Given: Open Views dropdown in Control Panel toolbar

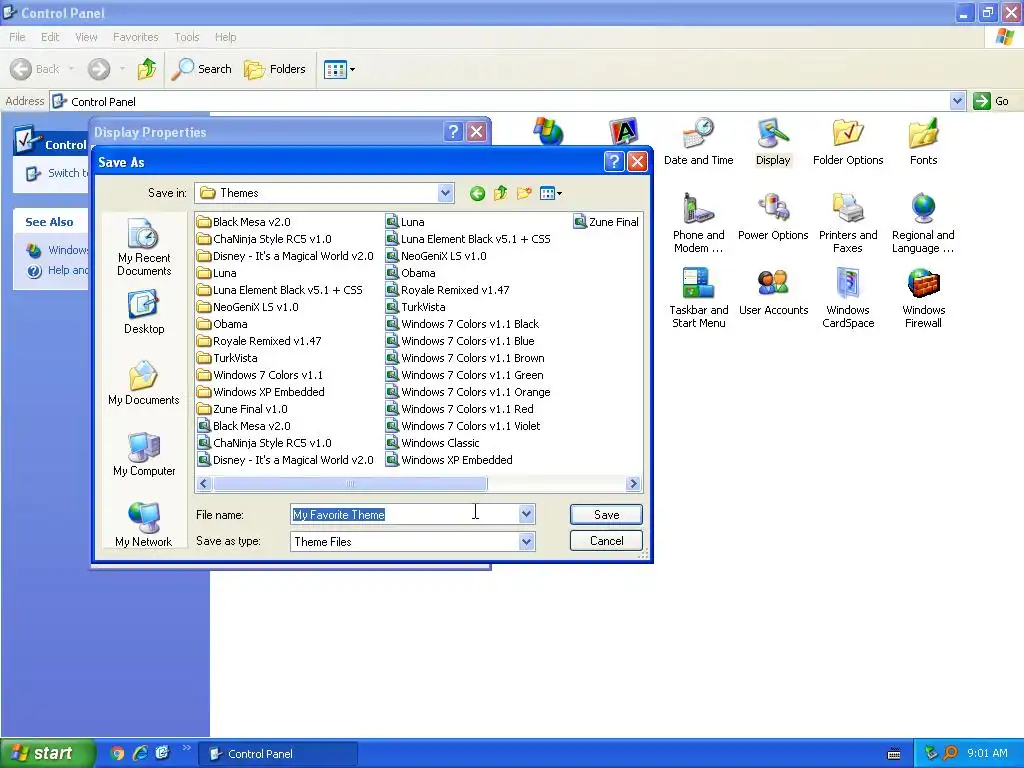Looking at the screenshot, I should (x=340, y=69).
